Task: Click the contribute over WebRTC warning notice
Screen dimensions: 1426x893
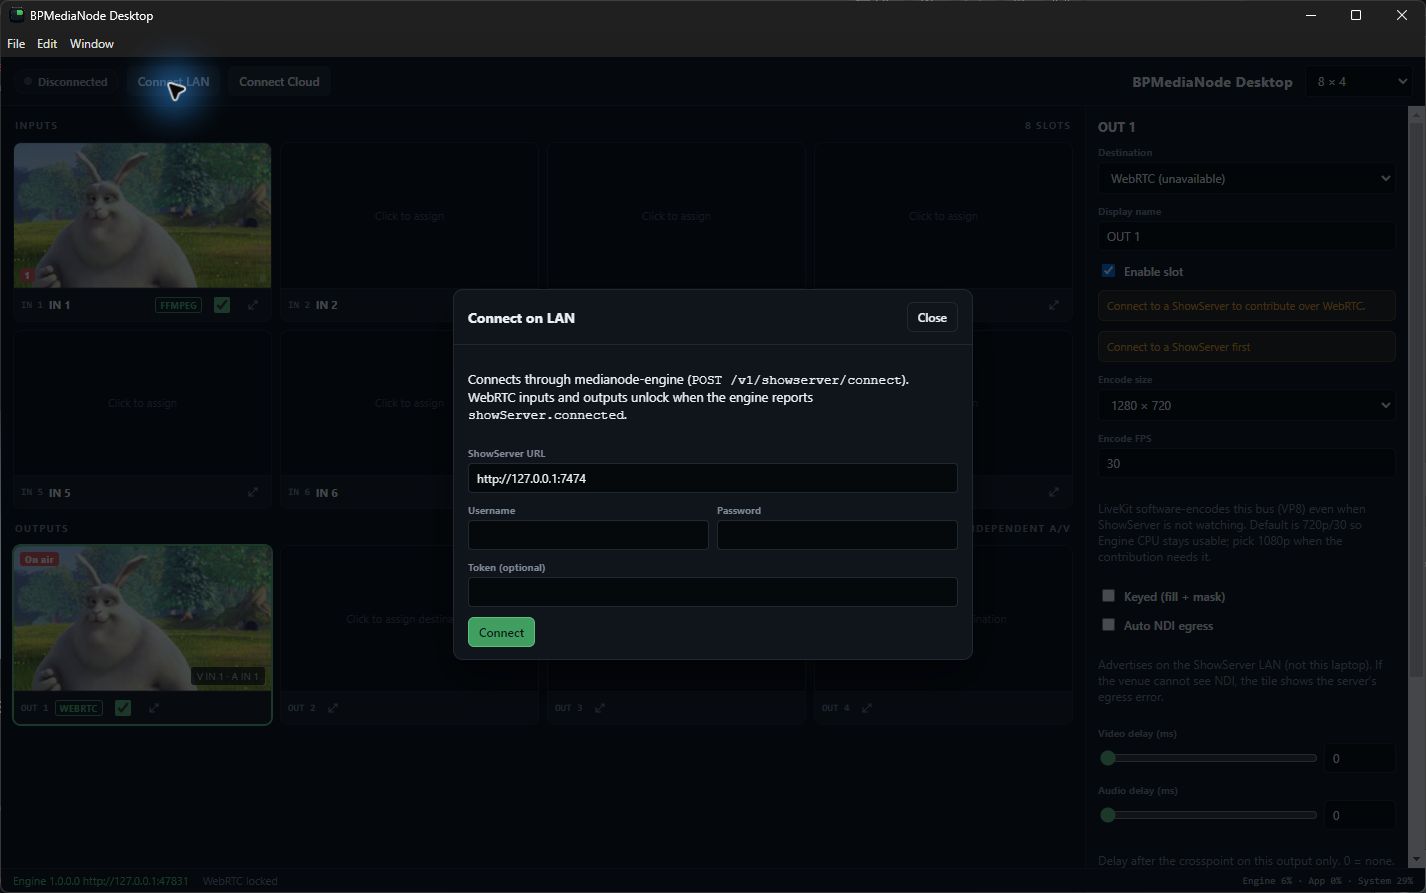Action: pos(1246,306)
